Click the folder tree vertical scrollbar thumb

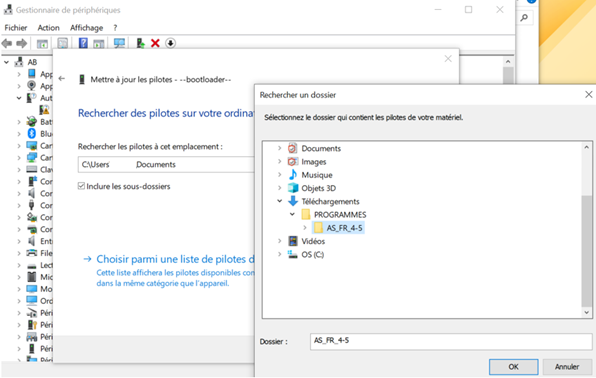click(x=586, y=251)
